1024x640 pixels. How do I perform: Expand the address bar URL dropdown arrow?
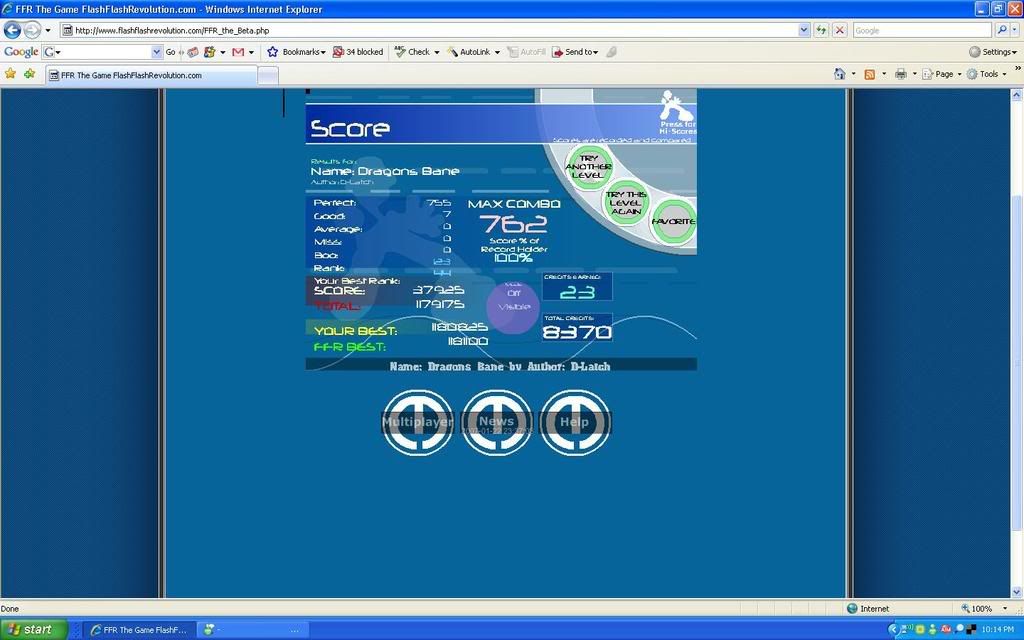(804, 30)
